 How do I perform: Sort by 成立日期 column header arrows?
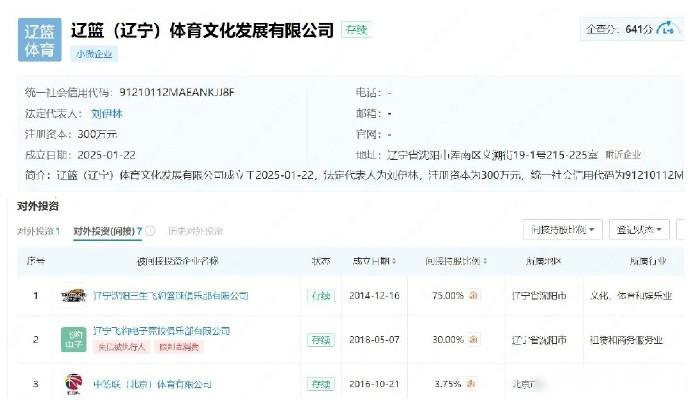point(394,261)
